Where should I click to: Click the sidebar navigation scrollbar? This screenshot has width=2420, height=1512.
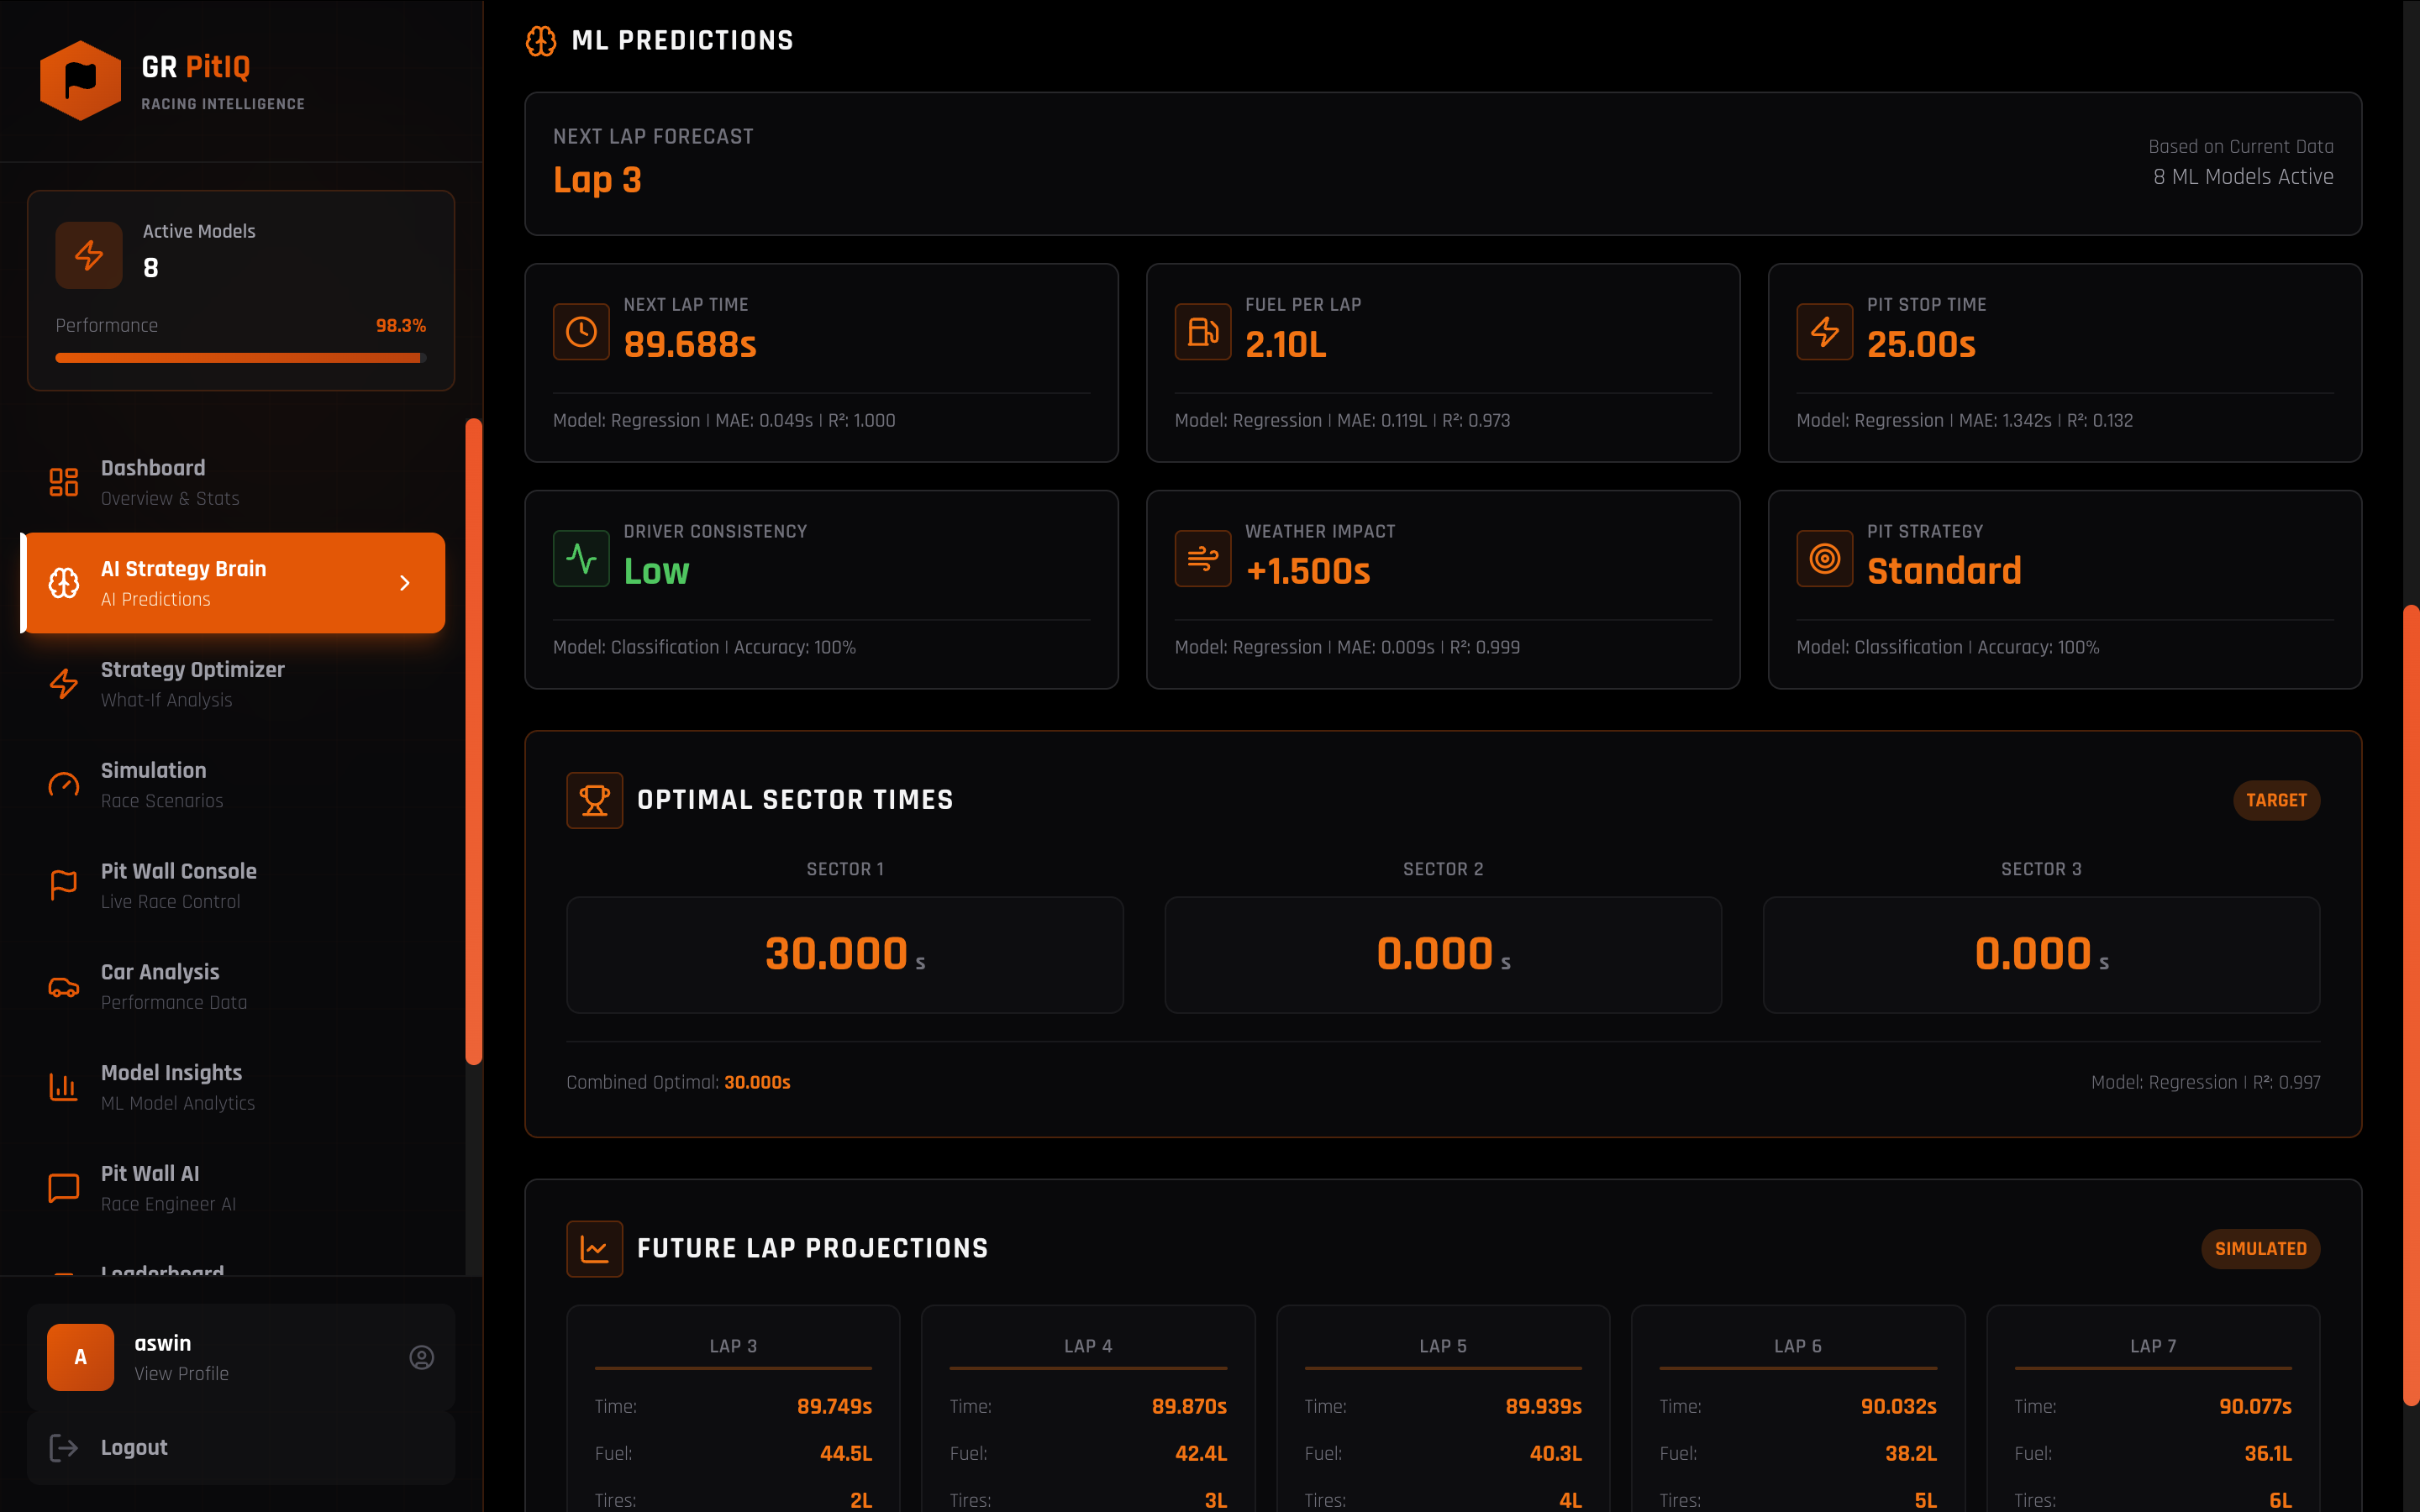(474, 740)
